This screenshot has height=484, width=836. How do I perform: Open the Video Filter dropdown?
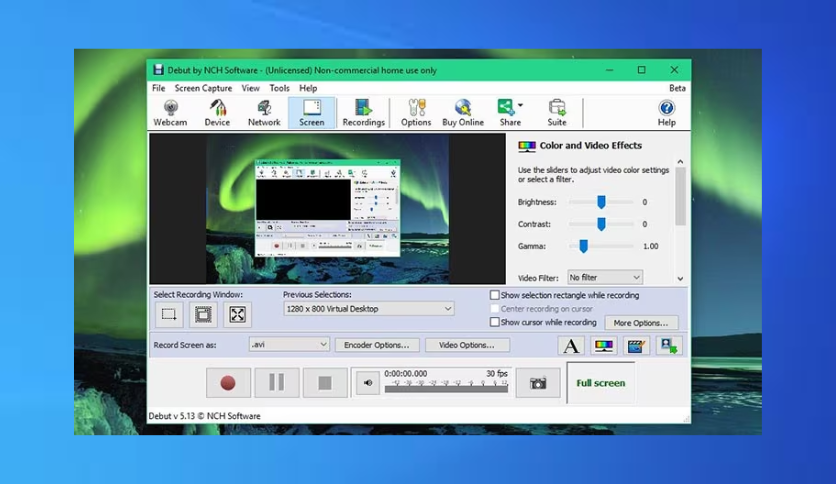(605, 277)
